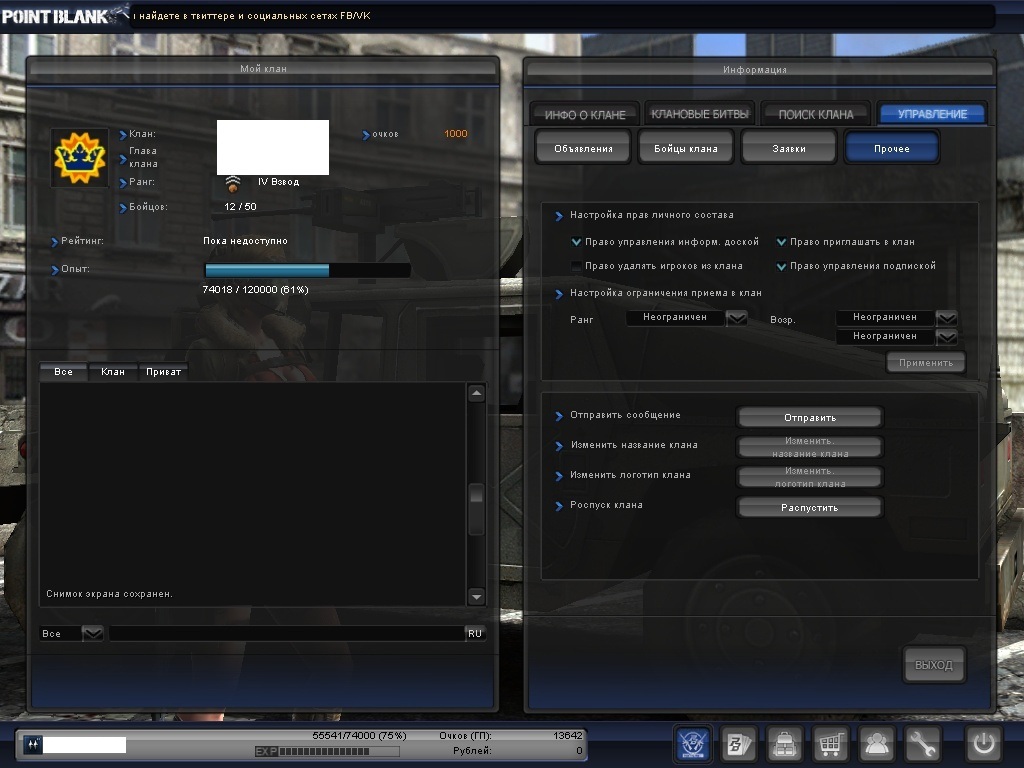The image size is (1024, 768).
Task: Open chat channel 'Все' dropdown below chat
Action: click(x=92, y=633)
